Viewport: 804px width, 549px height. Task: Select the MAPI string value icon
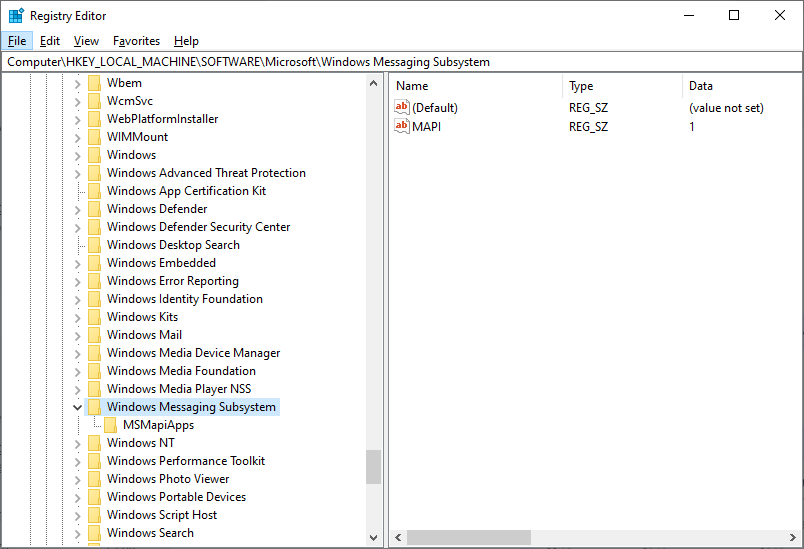click(402, 127)
